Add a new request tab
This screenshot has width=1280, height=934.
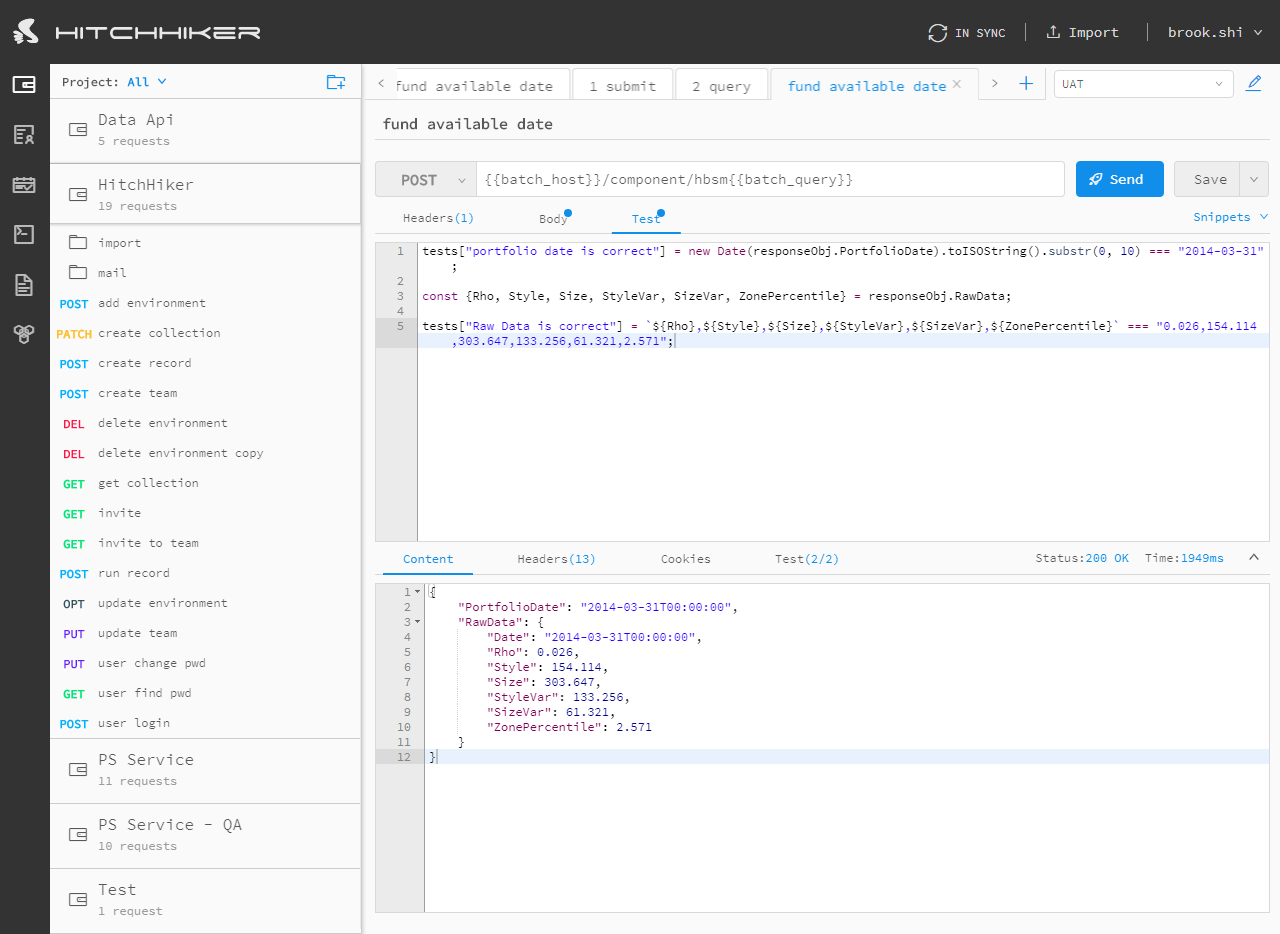[x=1025, y=84]
